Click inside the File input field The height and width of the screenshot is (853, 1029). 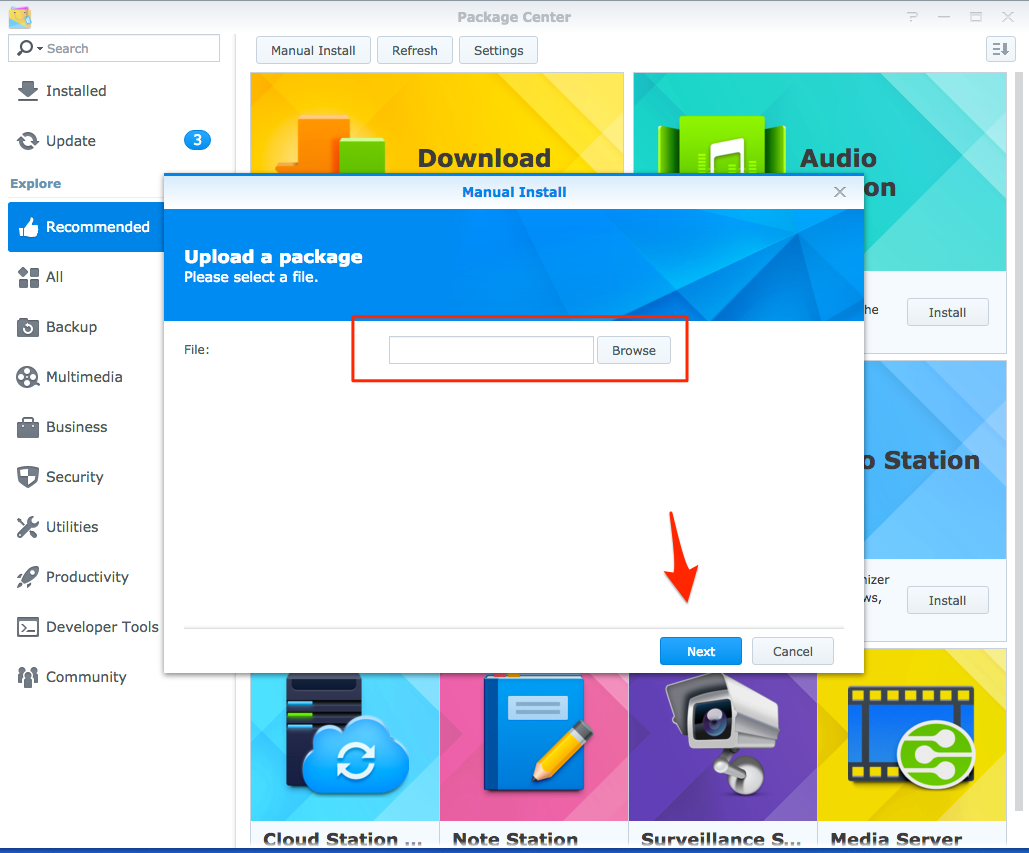coord(490,350)
